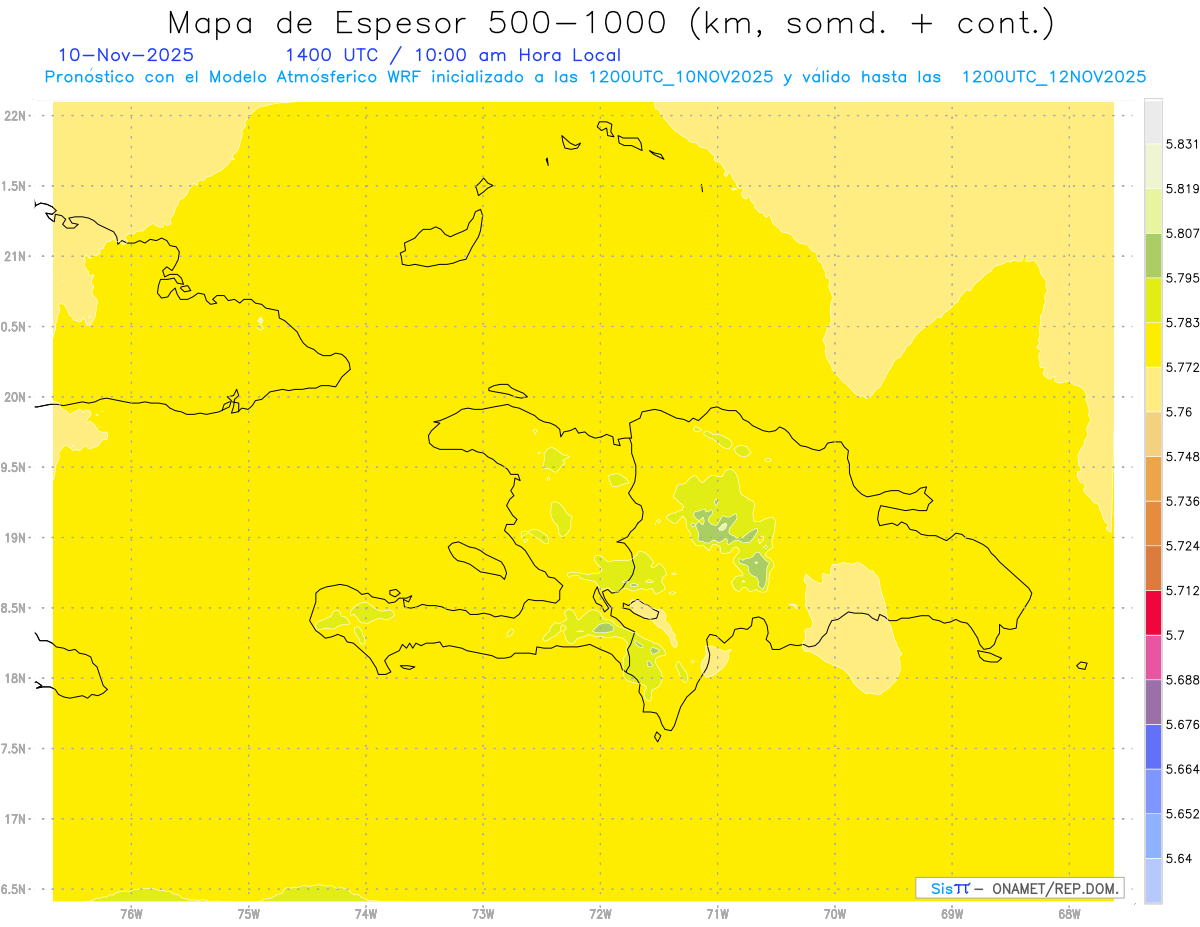Select the pink swatch between 5.7 and 5.688
The image size is (1200, 927).
(x=1153, y=656)
